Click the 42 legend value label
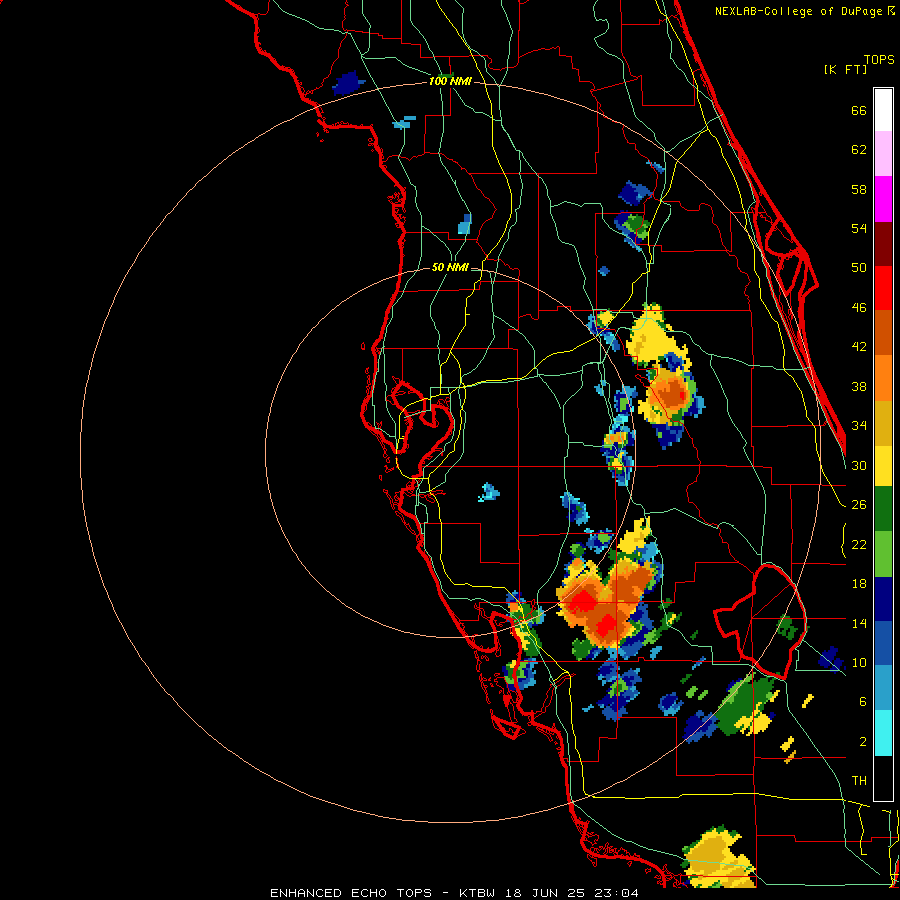Image resolution: width=900 pixels, height=900 pixels. [859, 347]
